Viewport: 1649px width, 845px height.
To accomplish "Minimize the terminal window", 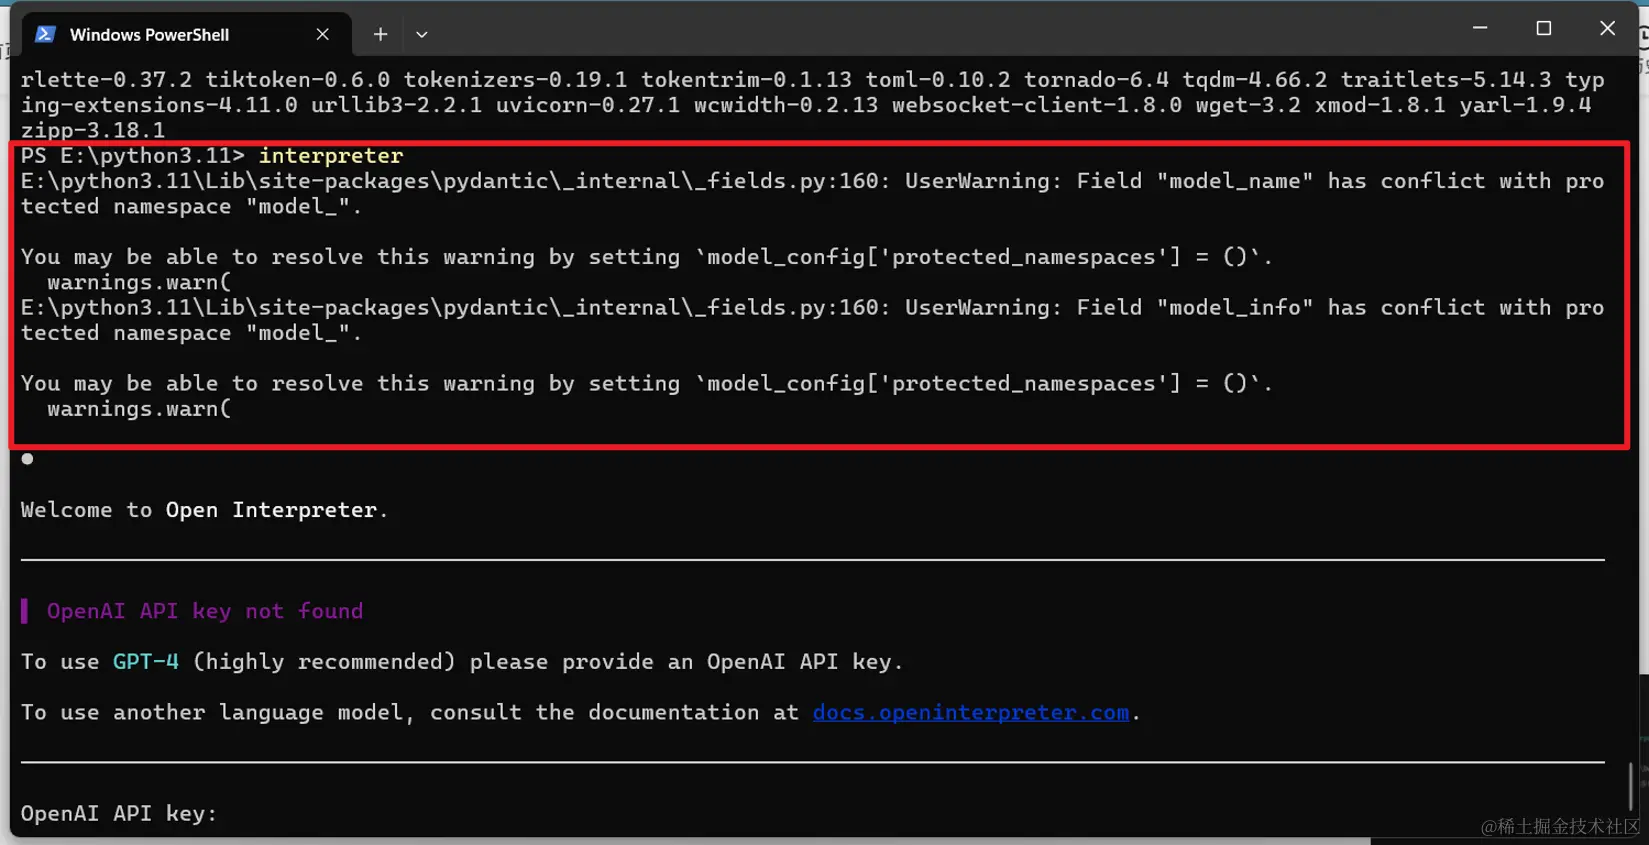I will coord(1480,28).
